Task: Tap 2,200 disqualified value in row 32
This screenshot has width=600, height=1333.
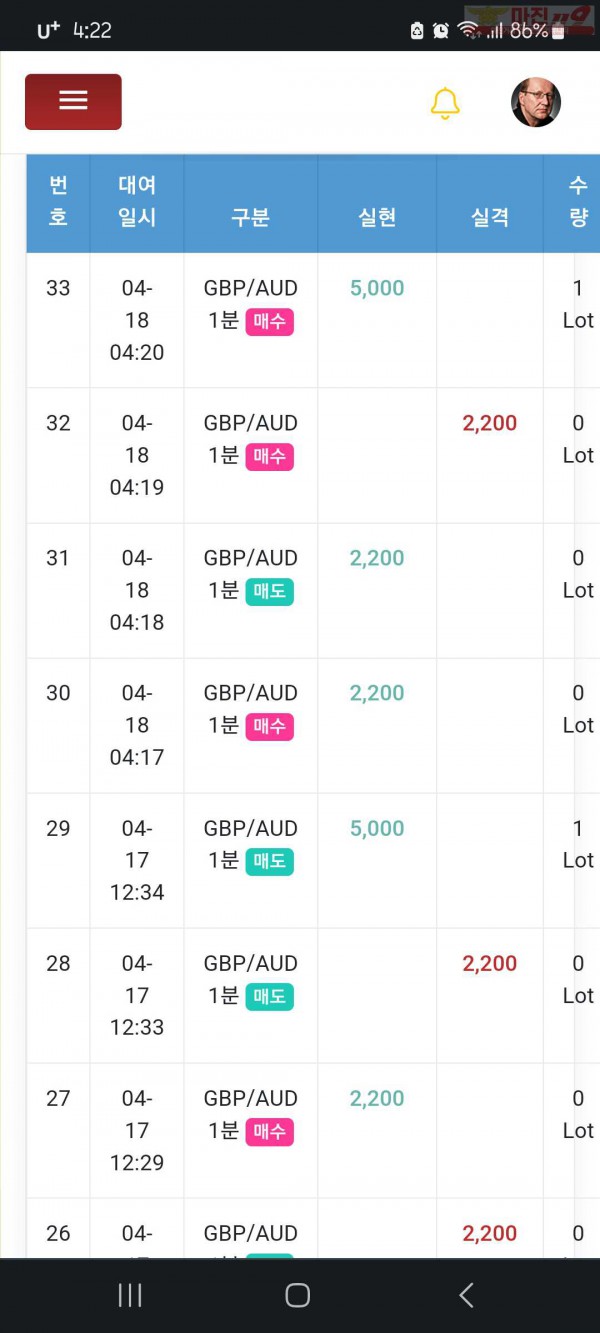Action: (490, 423)
